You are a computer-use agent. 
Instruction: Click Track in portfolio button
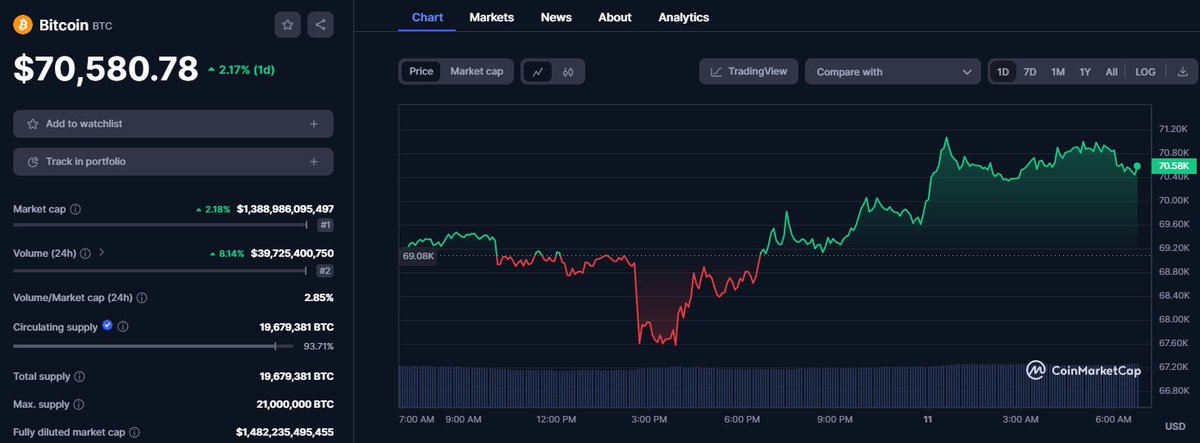click(x=173, y=161)
